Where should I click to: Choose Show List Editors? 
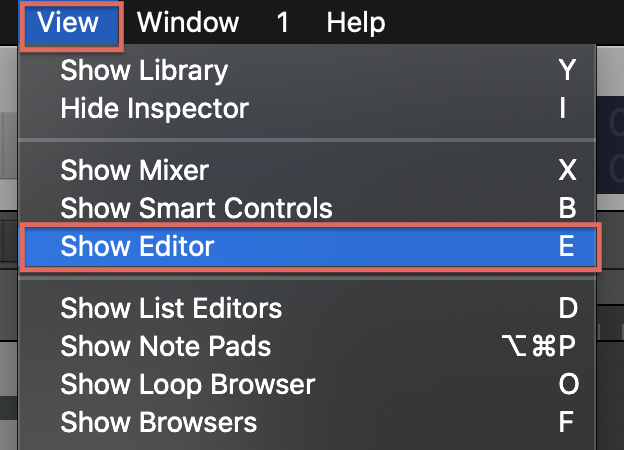171,307
